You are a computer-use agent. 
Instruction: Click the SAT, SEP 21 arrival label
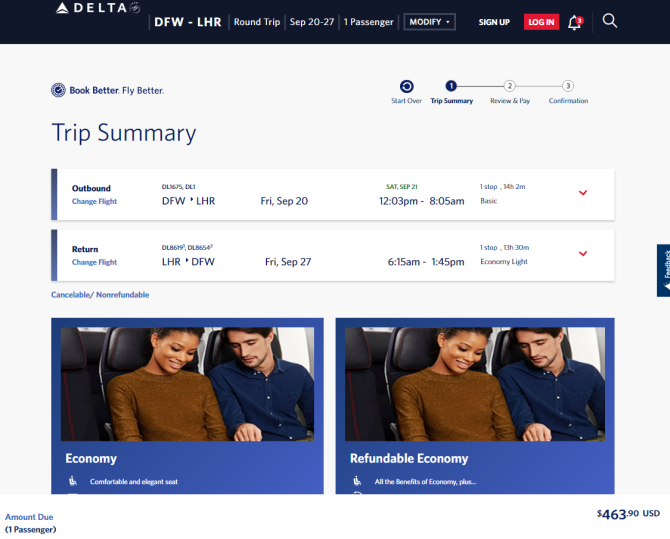coord(402,187)
